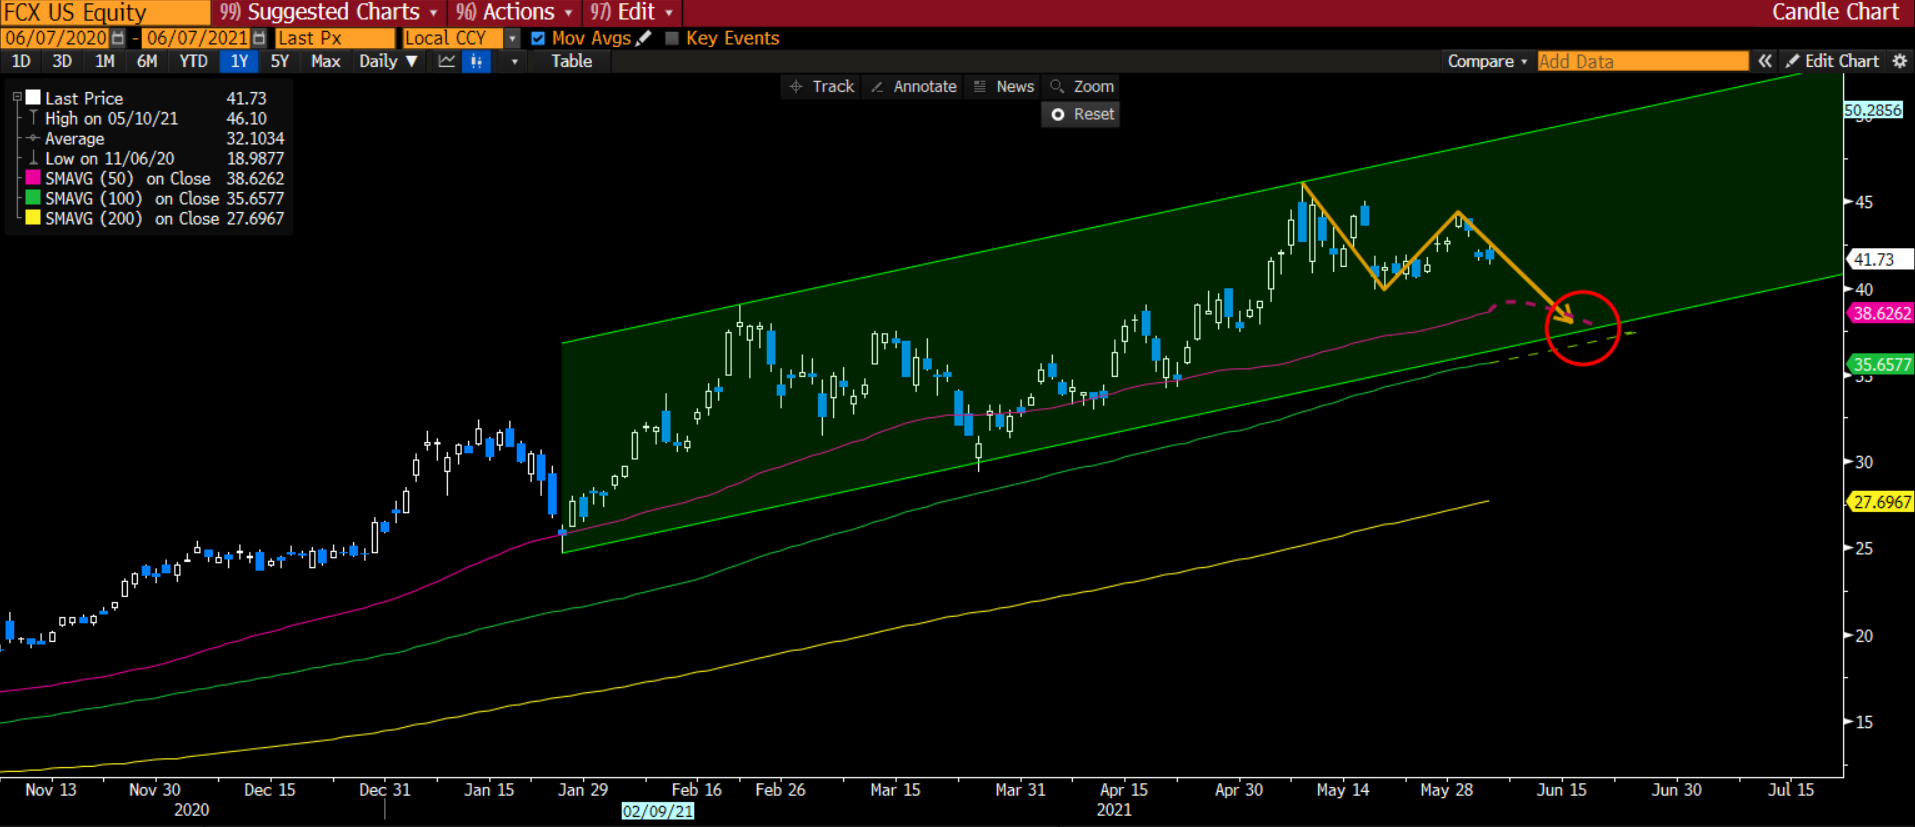Image resolution: width=1915 pixels, height=827 pixels.
Task: Enable the Key Events checkbox
Action: click(x=672, y=38)
